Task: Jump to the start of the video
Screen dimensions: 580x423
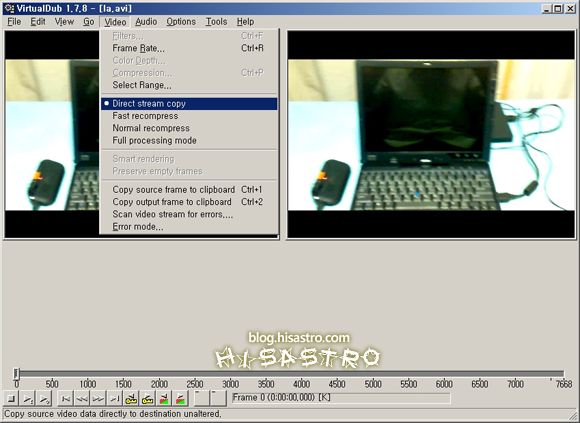Action: (x=65, y=399)
